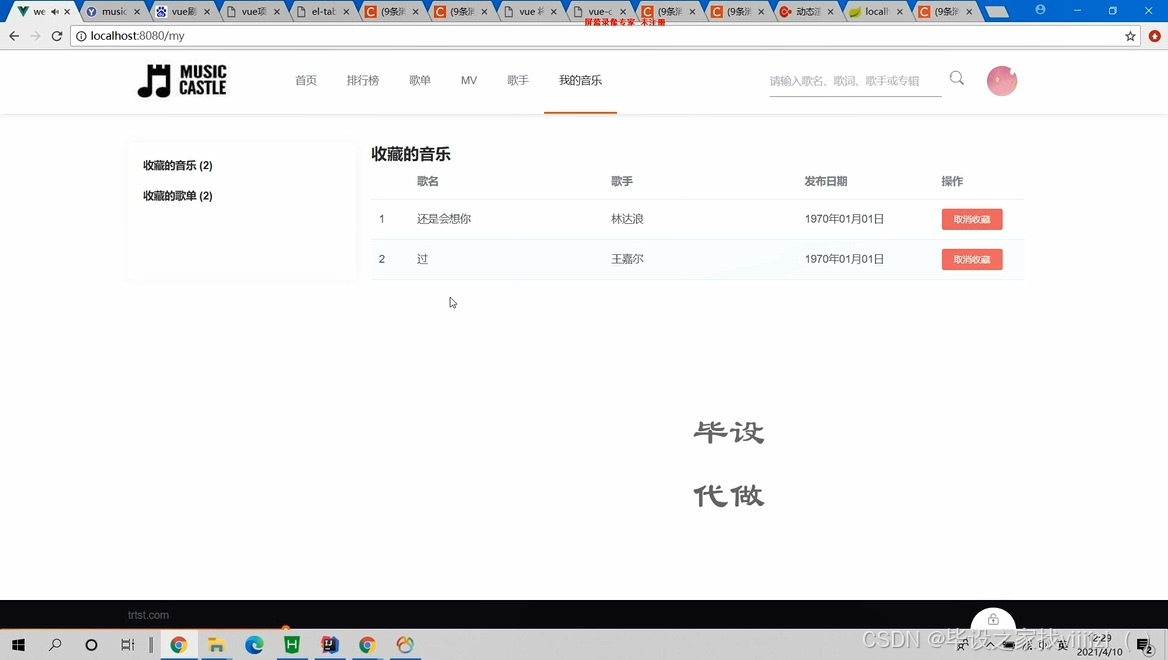
Task: Switch to the music browser tab
Action: tap(112, 12)
